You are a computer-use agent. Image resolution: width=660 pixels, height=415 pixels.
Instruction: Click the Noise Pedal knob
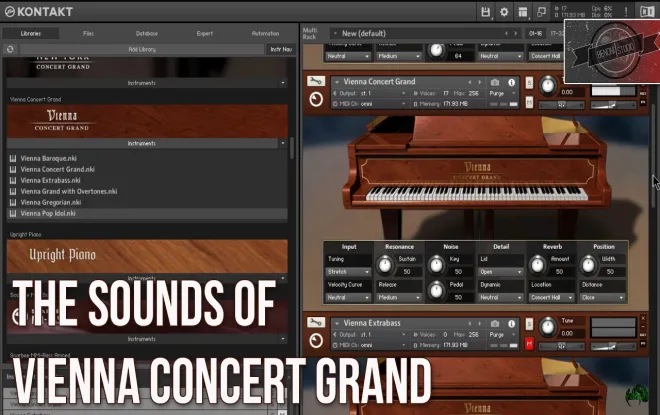pos(436,290)
